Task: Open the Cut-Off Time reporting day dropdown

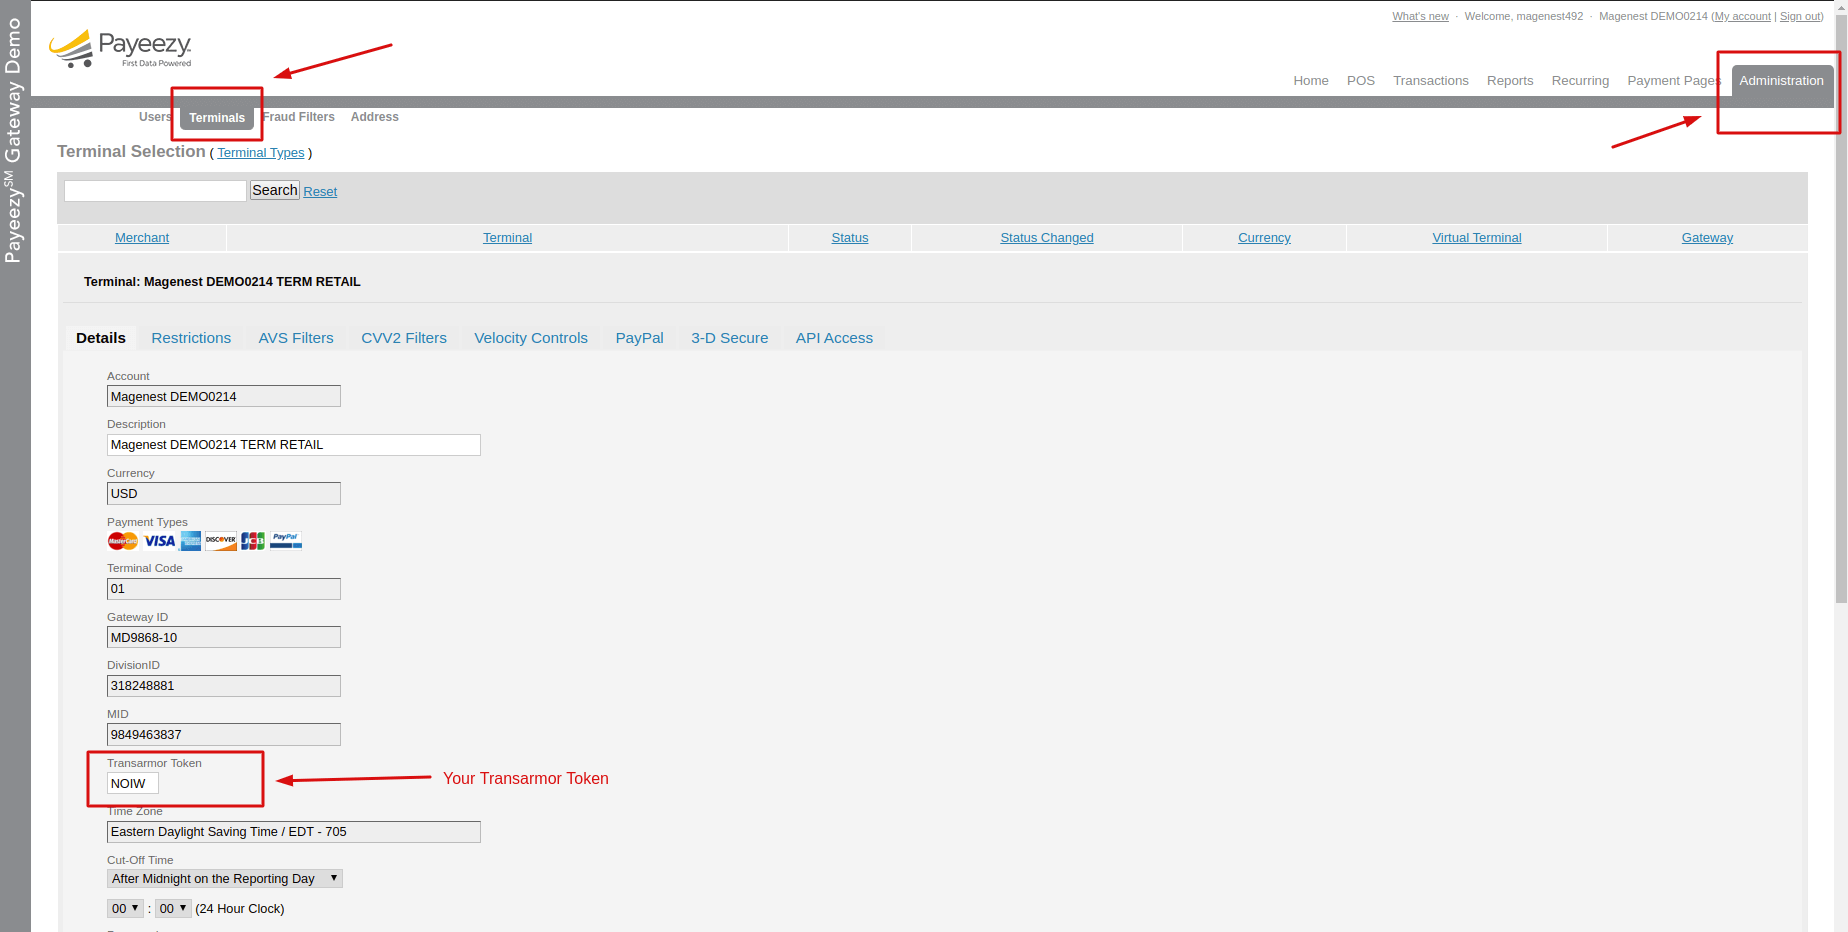Action: [225, 879]
